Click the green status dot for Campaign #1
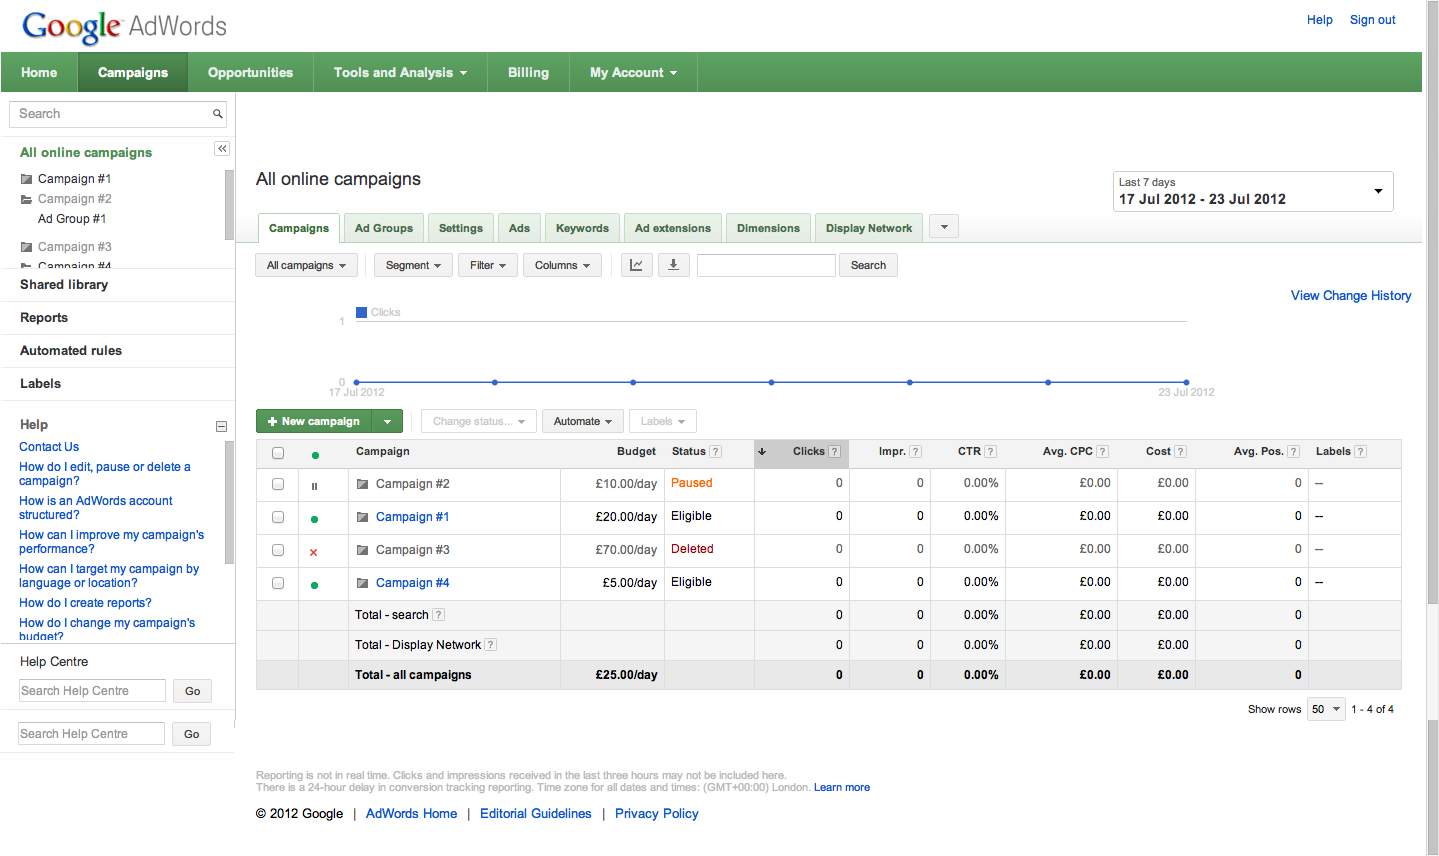The height and width of the screenshot is (856, 1439). tap(315, 519)
